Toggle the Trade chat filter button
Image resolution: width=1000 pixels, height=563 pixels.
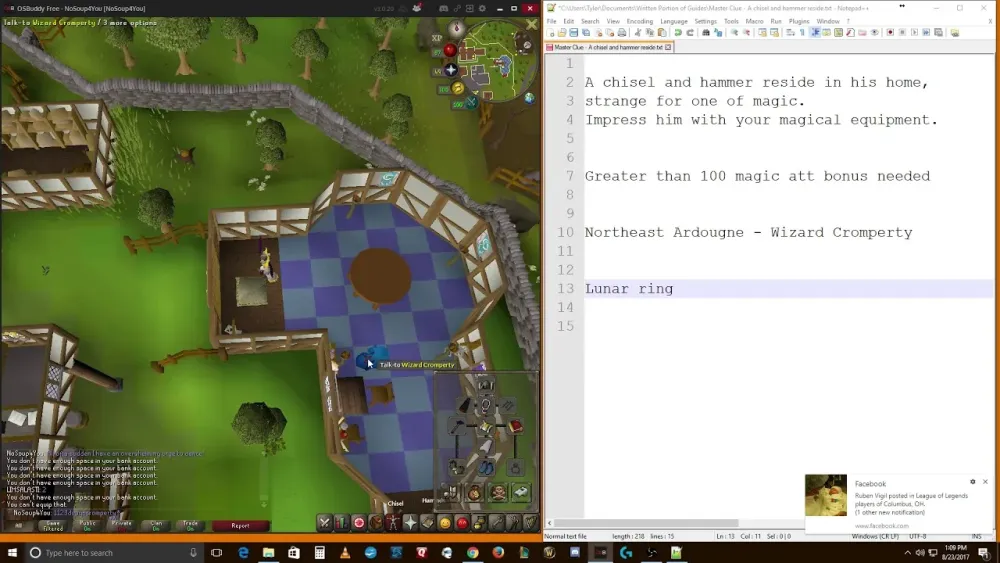190,525
